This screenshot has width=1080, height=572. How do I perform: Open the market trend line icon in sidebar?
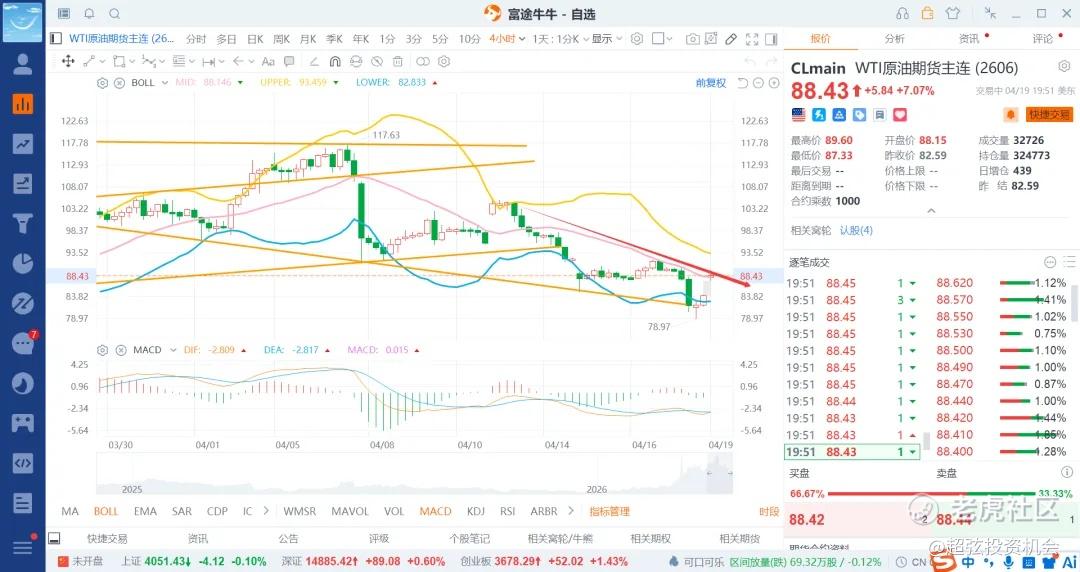click(x=23, y=144)
